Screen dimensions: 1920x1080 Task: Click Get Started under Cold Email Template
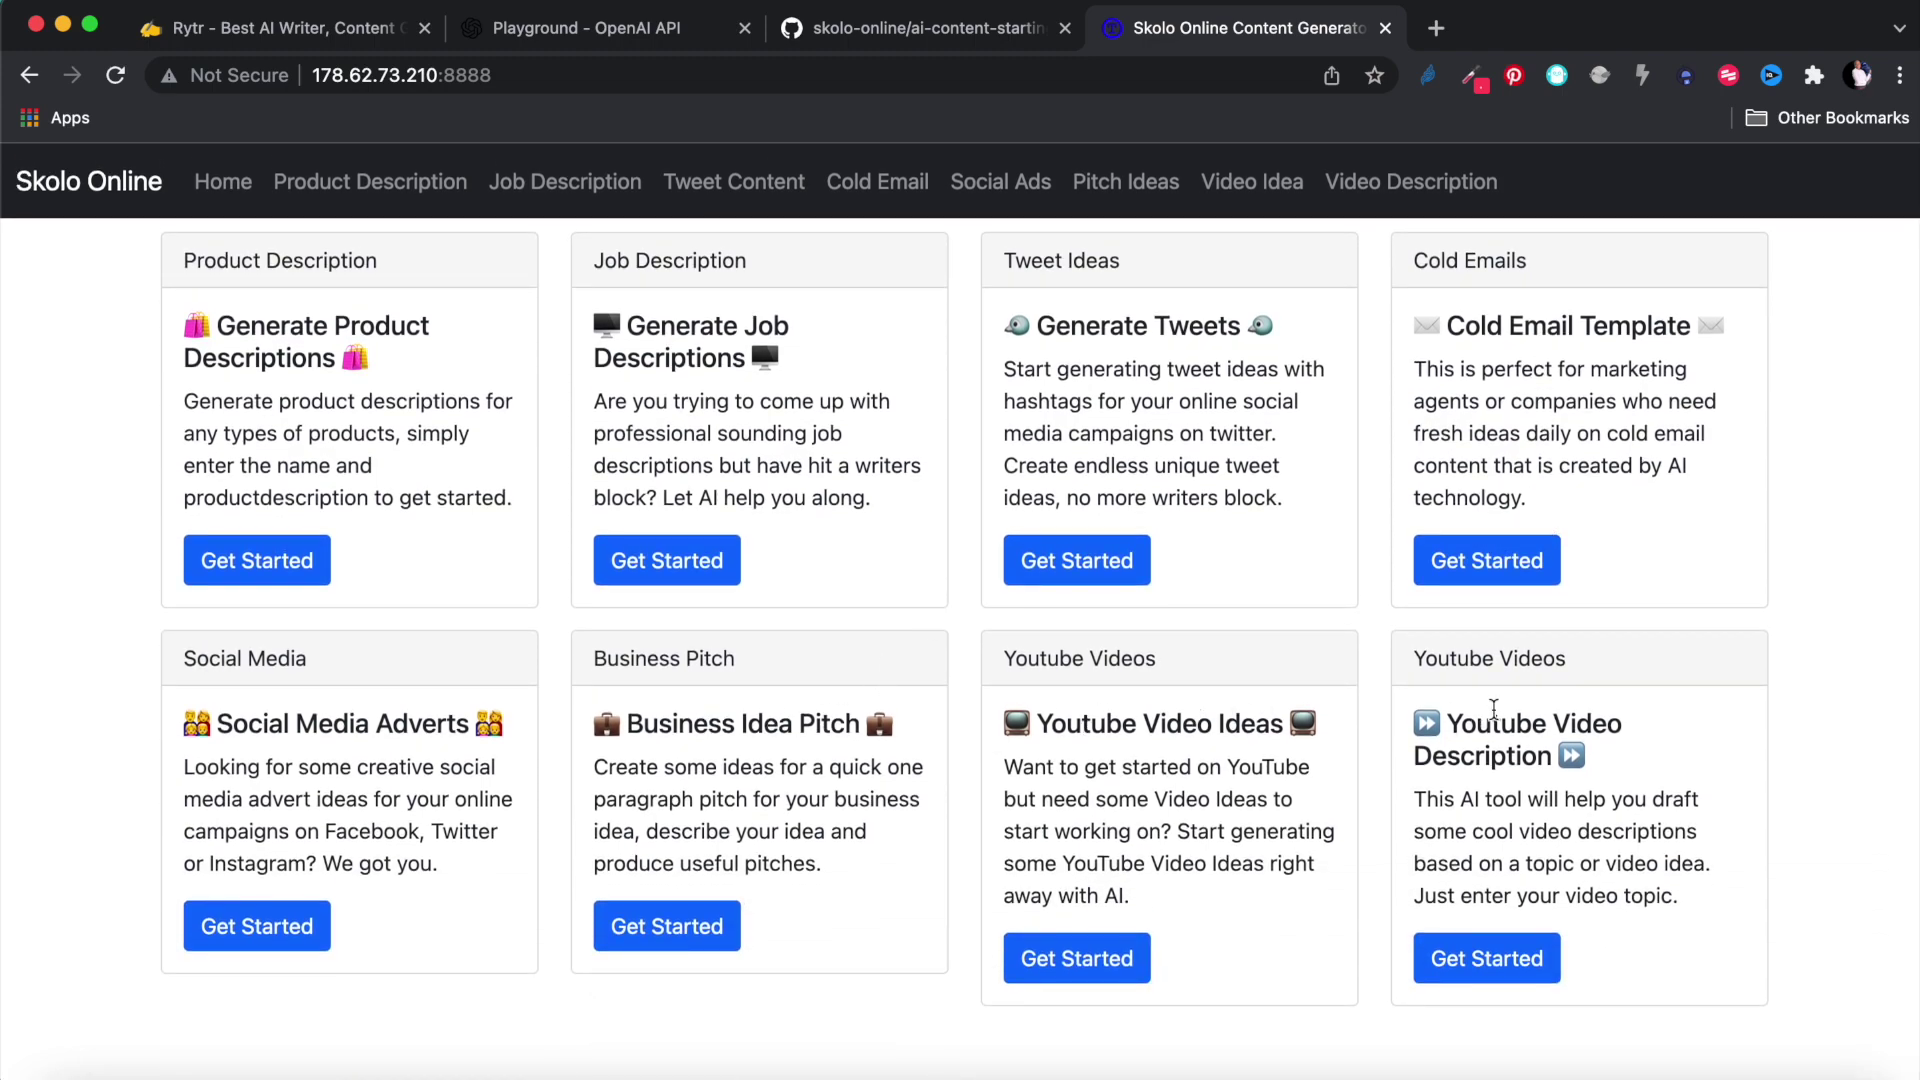pyautogui.click(x=1486, y=561)
